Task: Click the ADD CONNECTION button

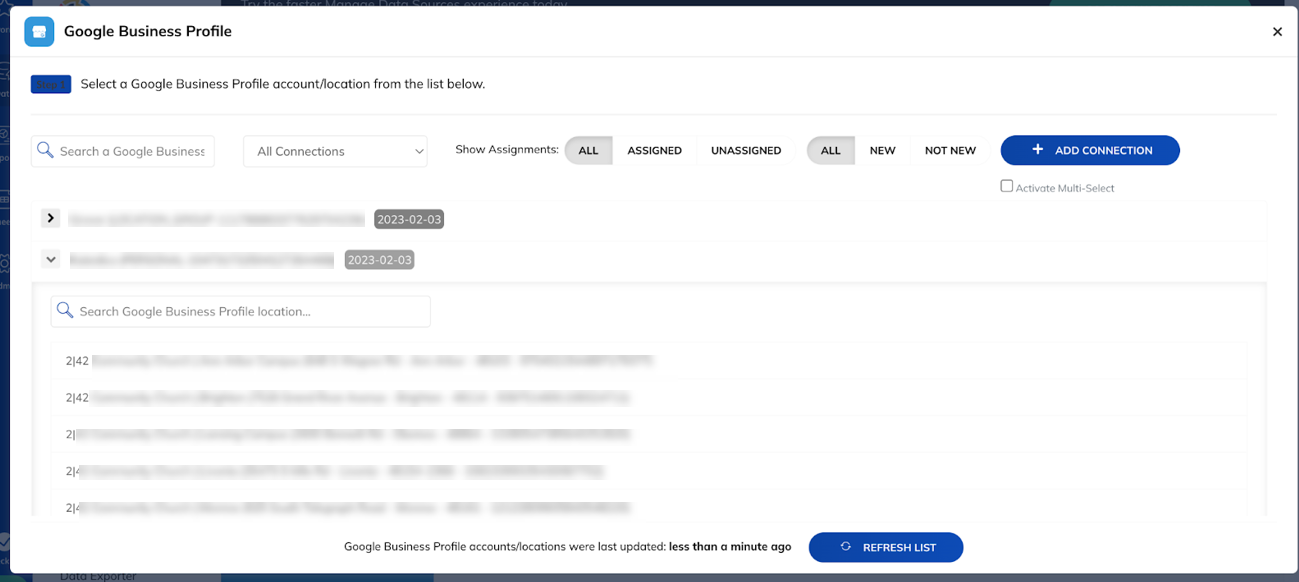Action: coord(1090,150)
